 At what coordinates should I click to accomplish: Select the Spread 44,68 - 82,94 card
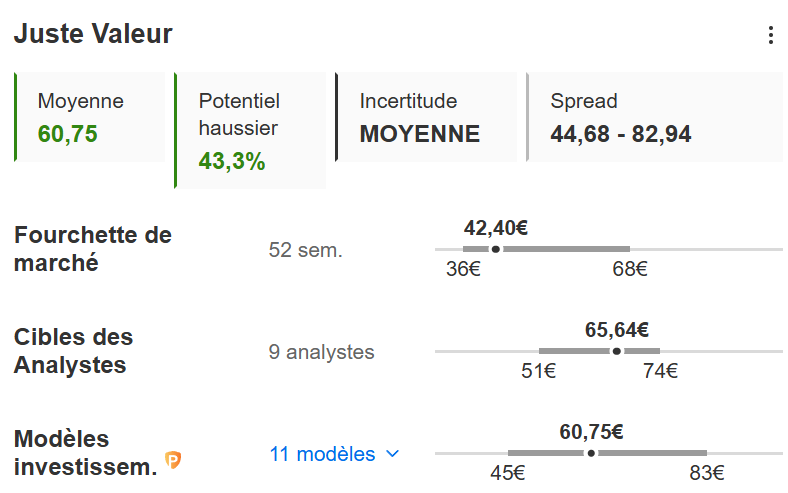(654, 117)
